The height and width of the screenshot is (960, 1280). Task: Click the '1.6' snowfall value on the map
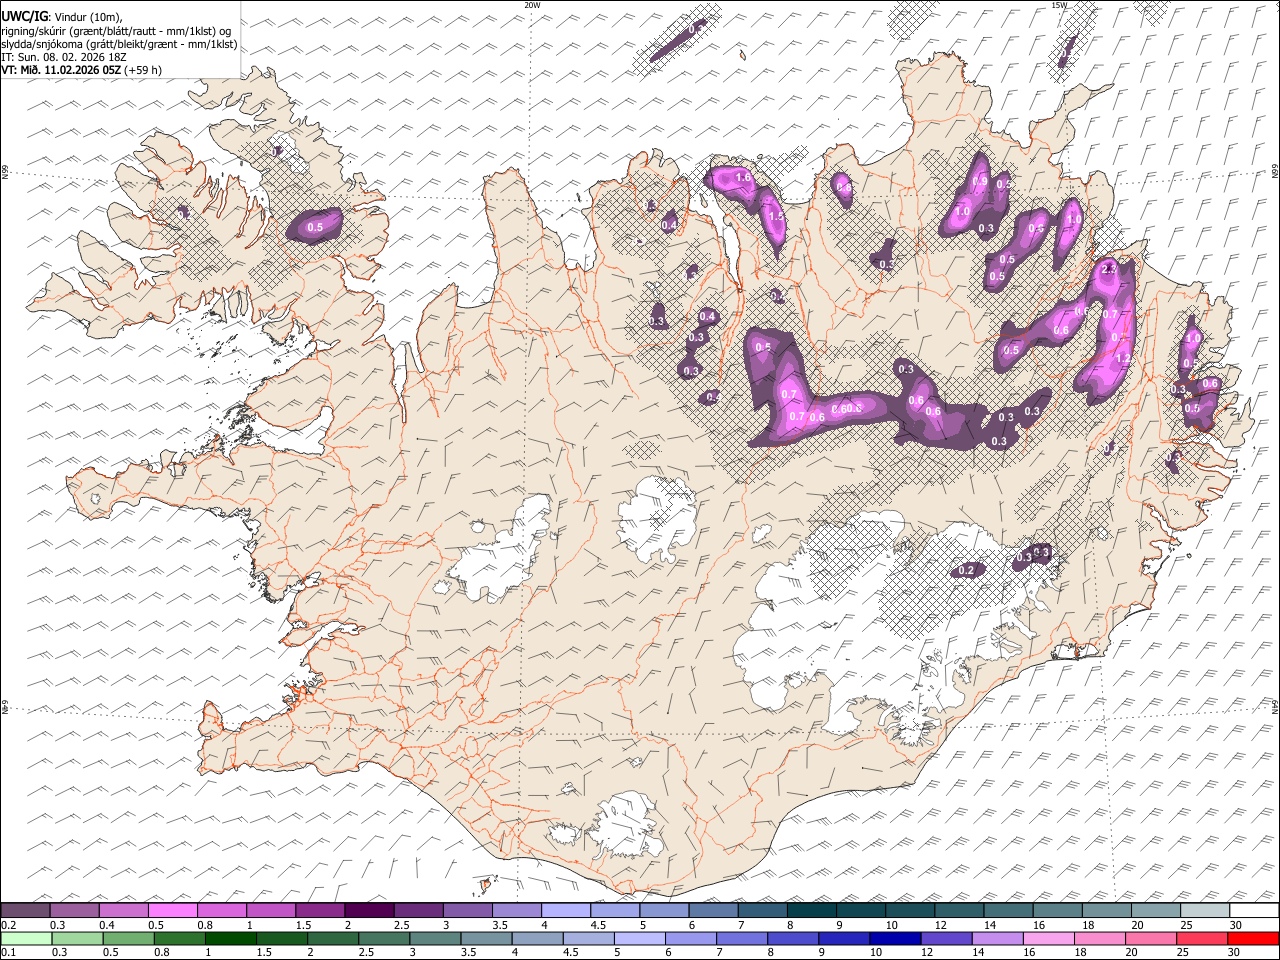pyautogui.click(x=743, y=178)
